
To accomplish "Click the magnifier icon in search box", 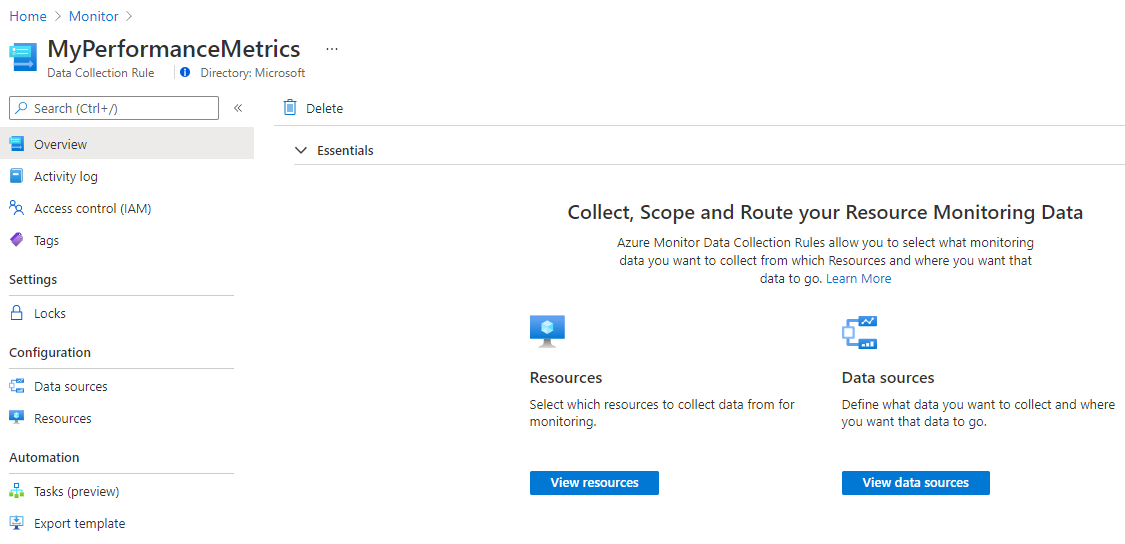I will pyautogui.click(x=22, y=108).
